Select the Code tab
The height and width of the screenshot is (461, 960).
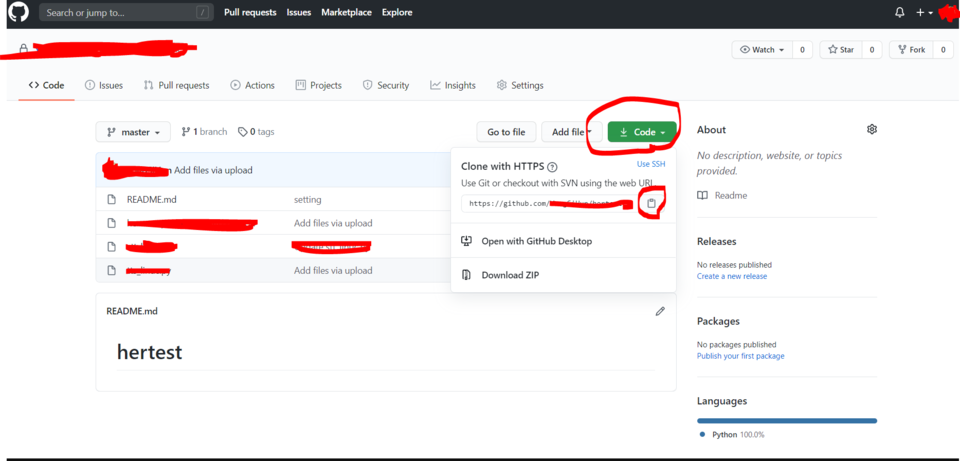47,85
